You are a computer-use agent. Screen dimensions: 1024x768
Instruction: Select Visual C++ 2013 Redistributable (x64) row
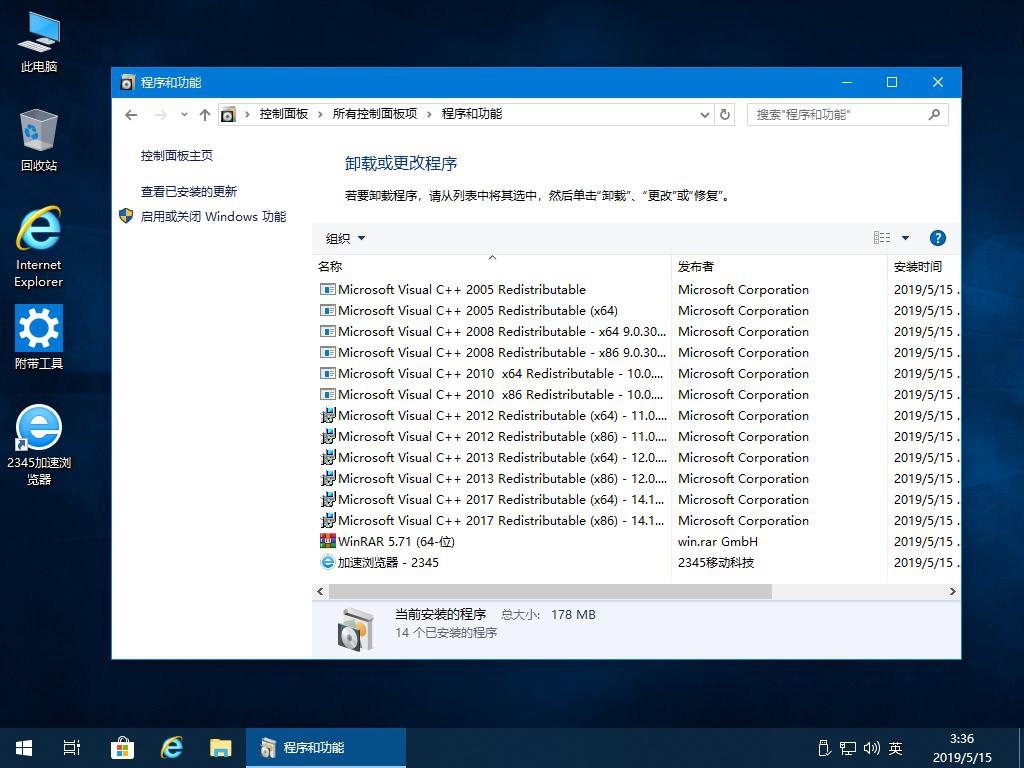click(636, 457)
